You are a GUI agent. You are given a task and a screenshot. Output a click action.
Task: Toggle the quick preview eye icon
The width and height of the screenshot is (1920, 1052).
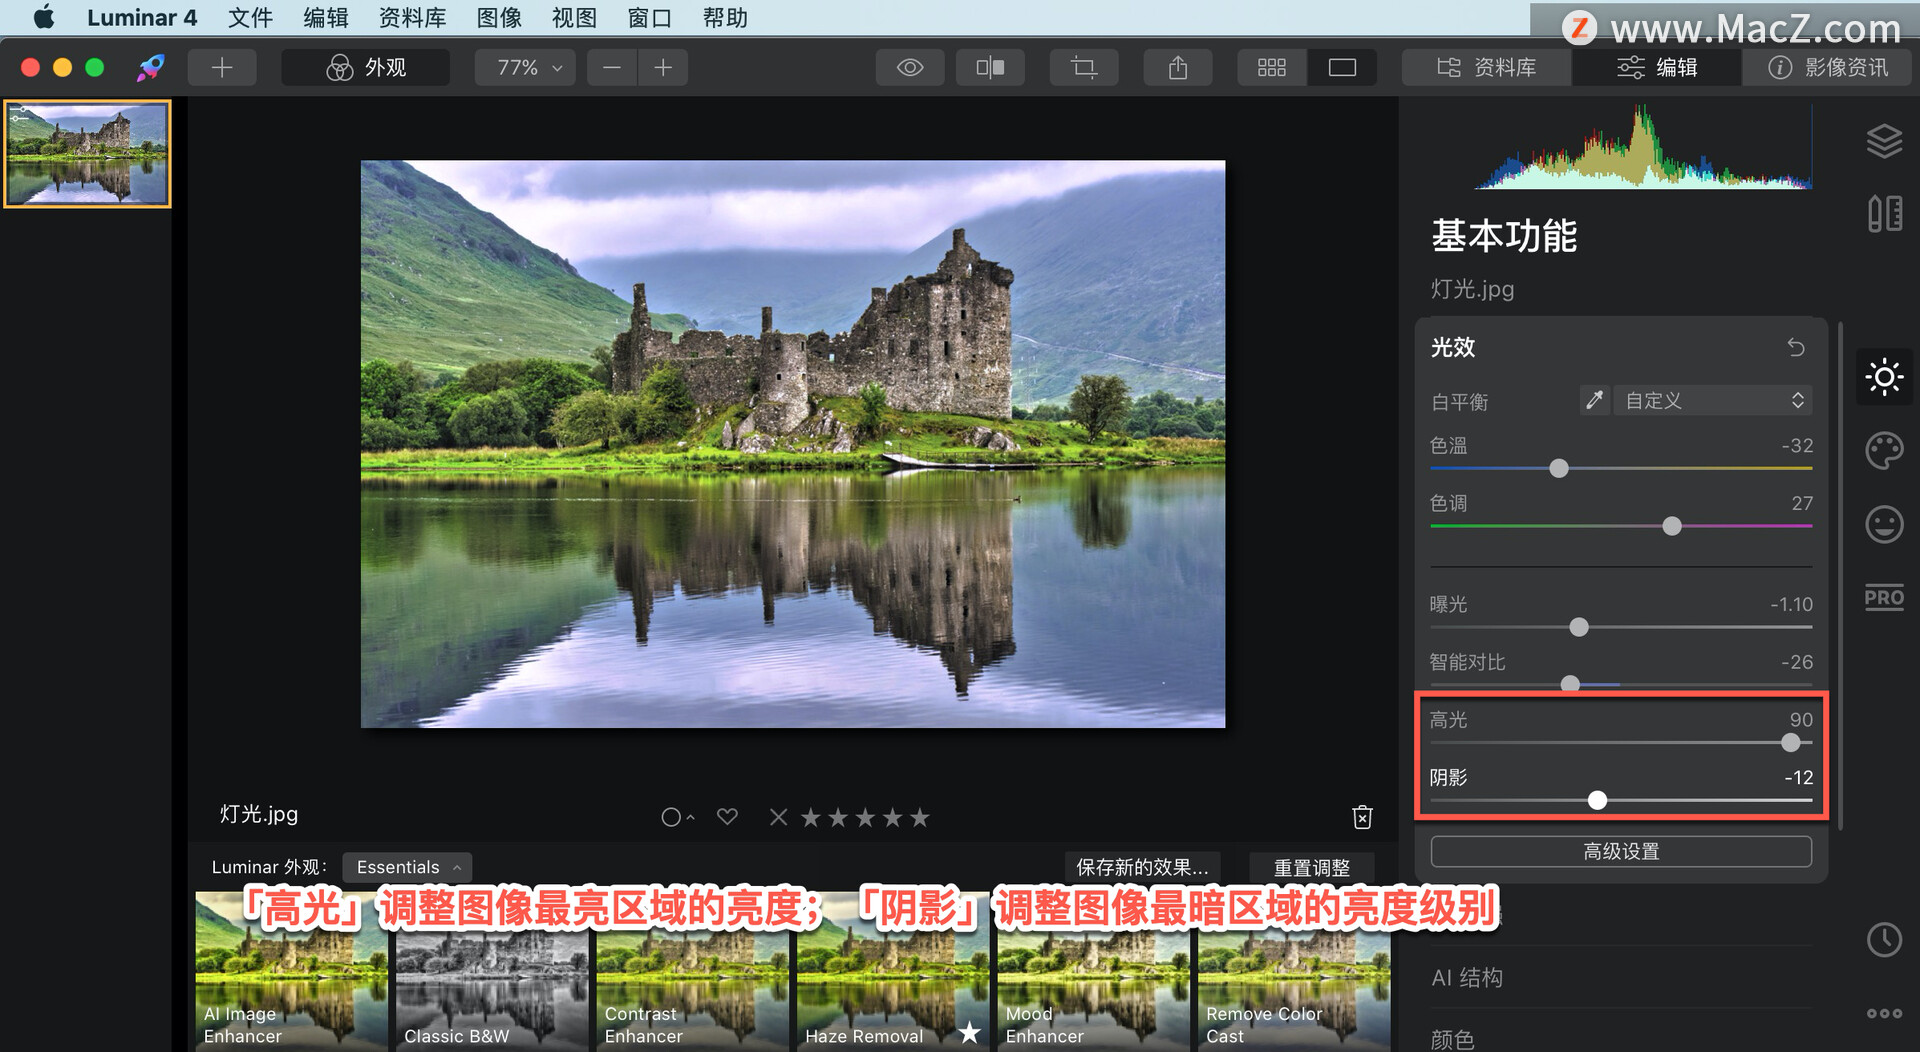(909, 67)
